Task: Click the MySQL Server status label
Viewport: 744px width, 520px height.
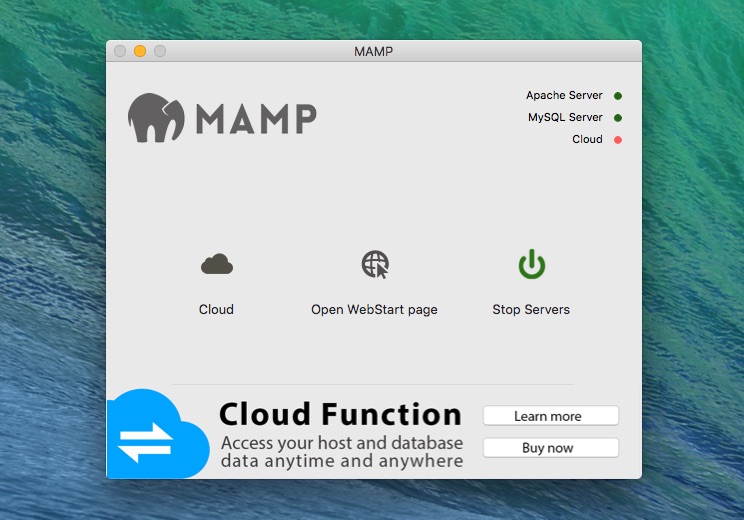Action: coord(565,117)
